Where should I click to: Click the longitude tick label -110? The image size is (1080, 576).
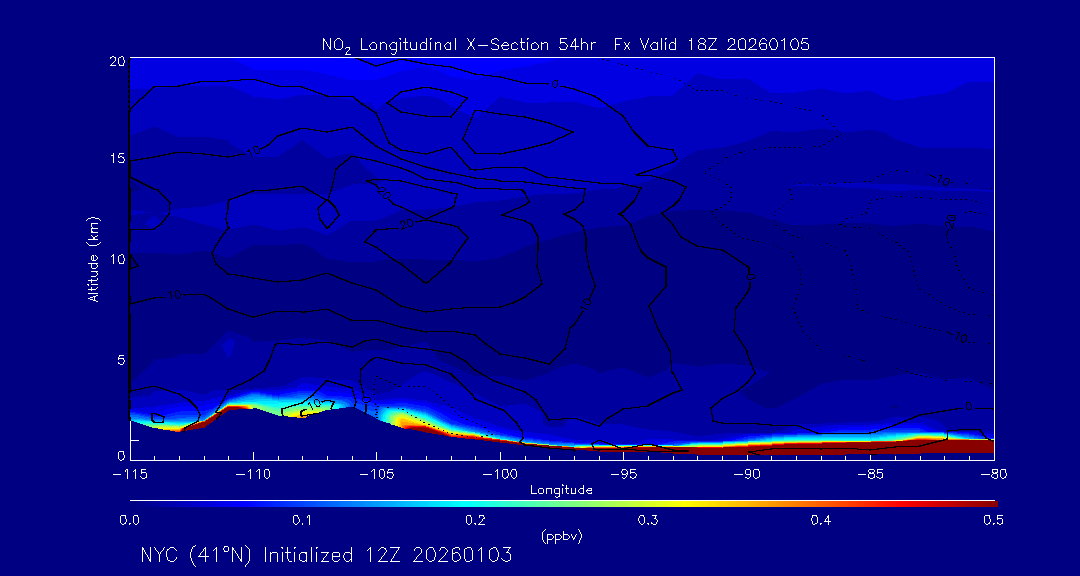pyautogui.click(x=253, y=475)
